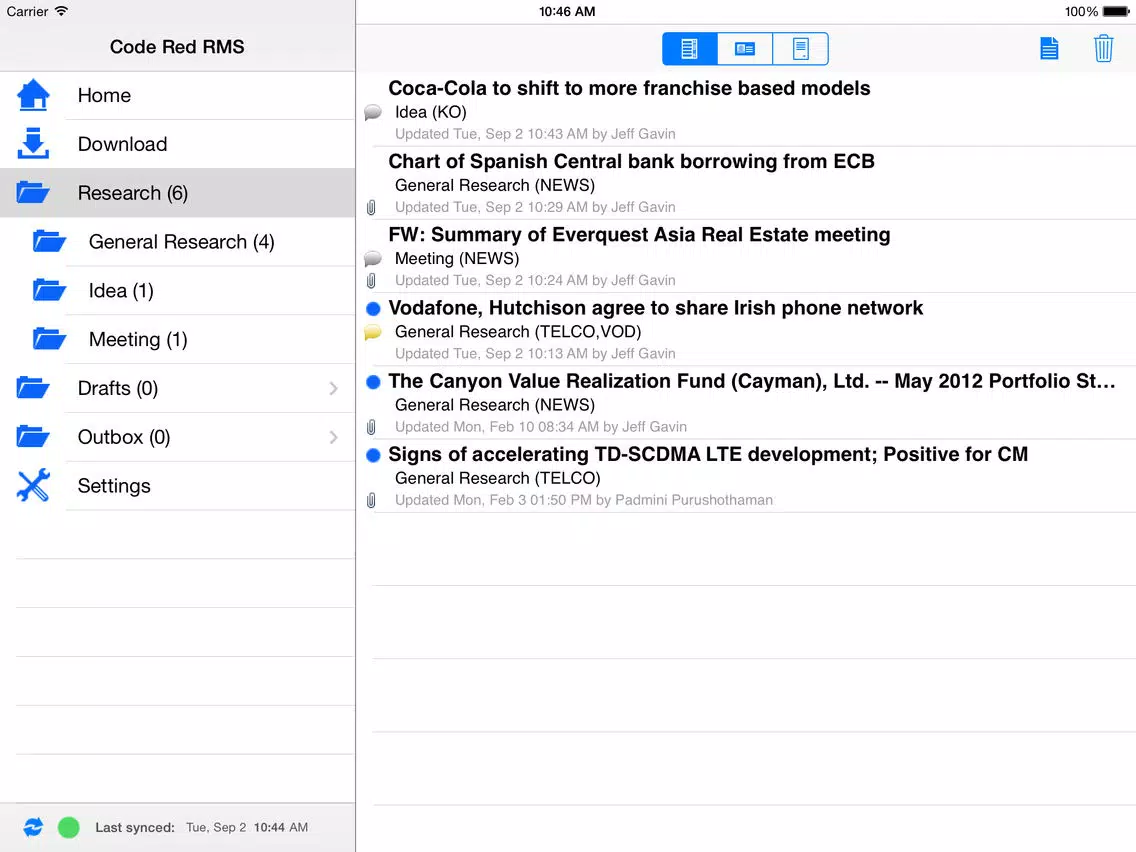Click 'Meeting (NEWS)' category text
This screenshot has height=852, width=1136.
456,259
